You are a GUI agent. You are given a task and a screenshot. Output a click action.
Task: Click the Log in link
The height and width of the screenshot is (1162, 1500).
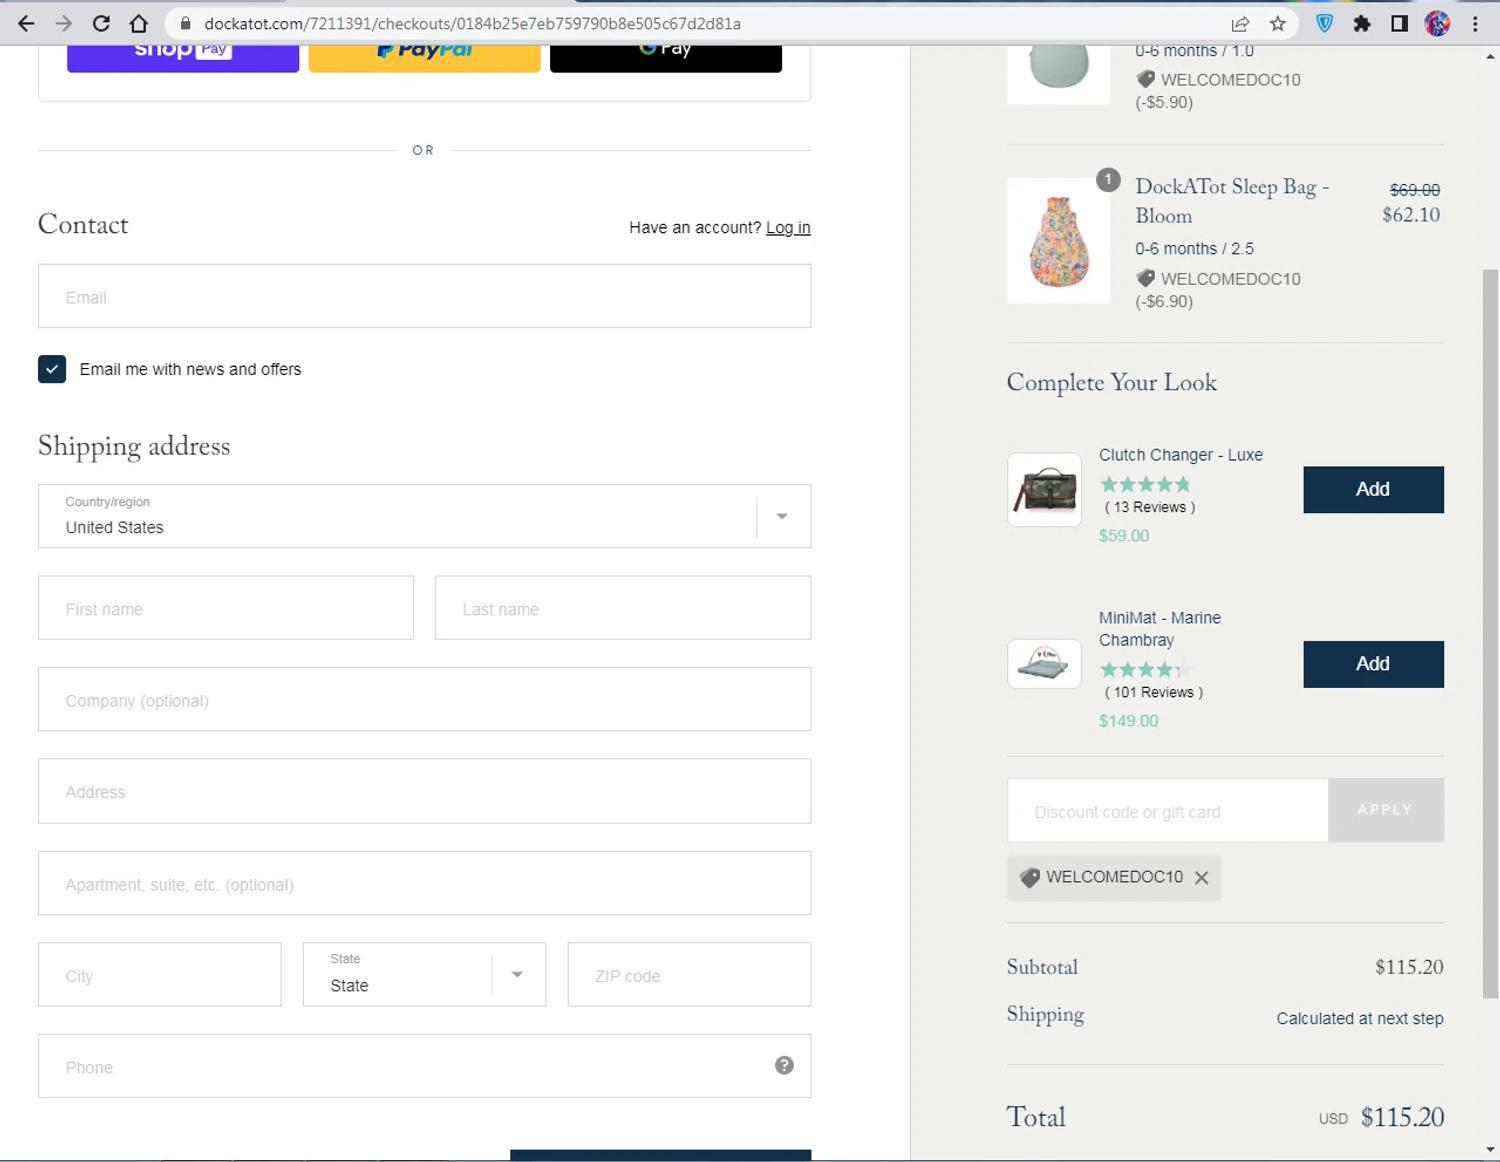point(788,228)
